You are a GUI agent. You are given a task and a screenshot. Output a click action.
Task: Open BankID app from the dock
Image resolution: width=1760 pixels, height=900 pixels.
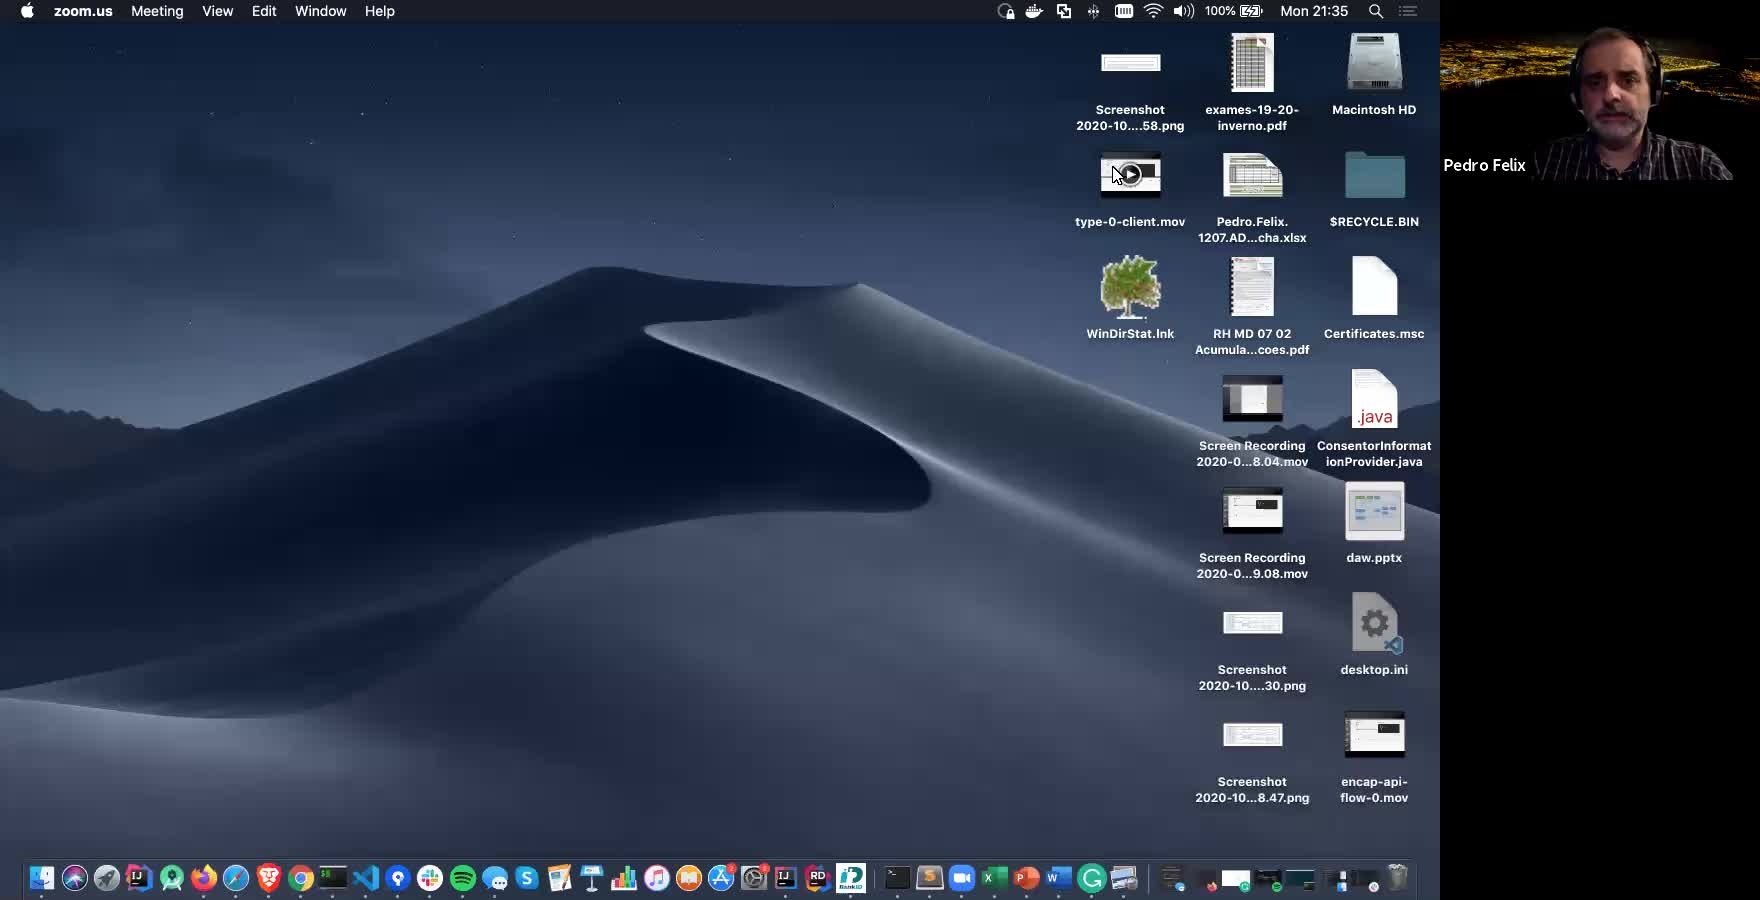(851, 878)
